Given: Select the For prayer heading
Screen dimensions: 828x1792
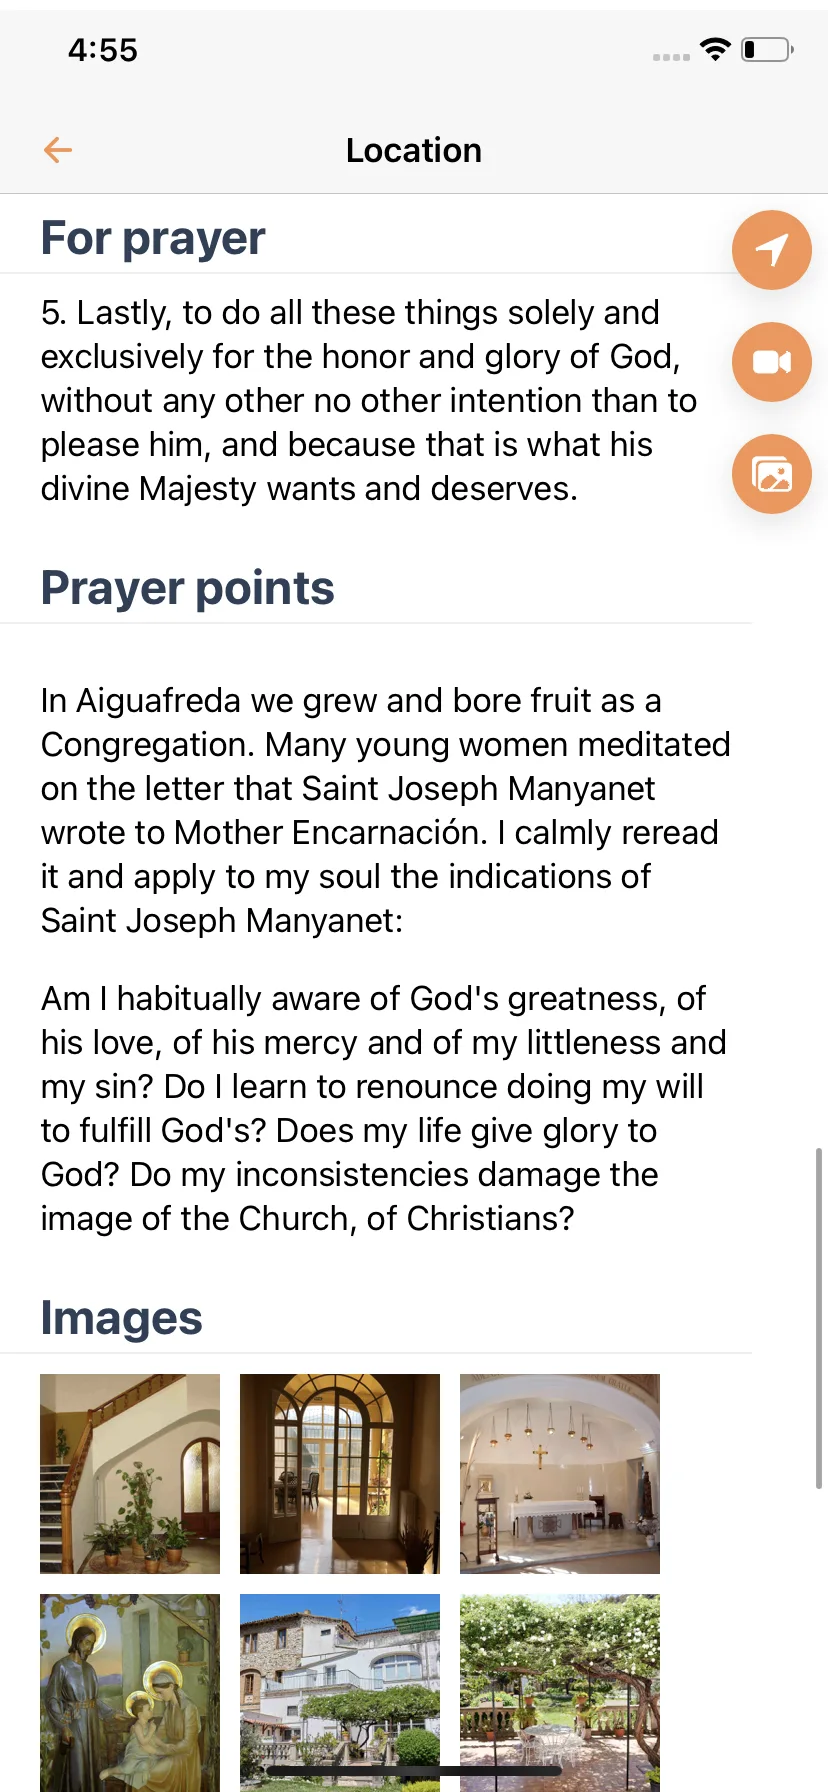Looking at the screenshot, I should pyautogui.click(x=153, y=239).
